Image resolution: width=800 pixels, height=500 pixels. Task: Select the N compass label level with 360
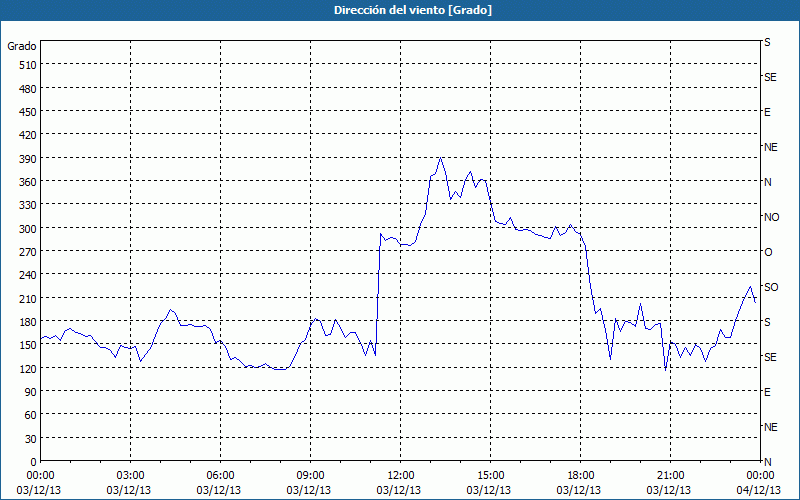click(x=768, y=182)
